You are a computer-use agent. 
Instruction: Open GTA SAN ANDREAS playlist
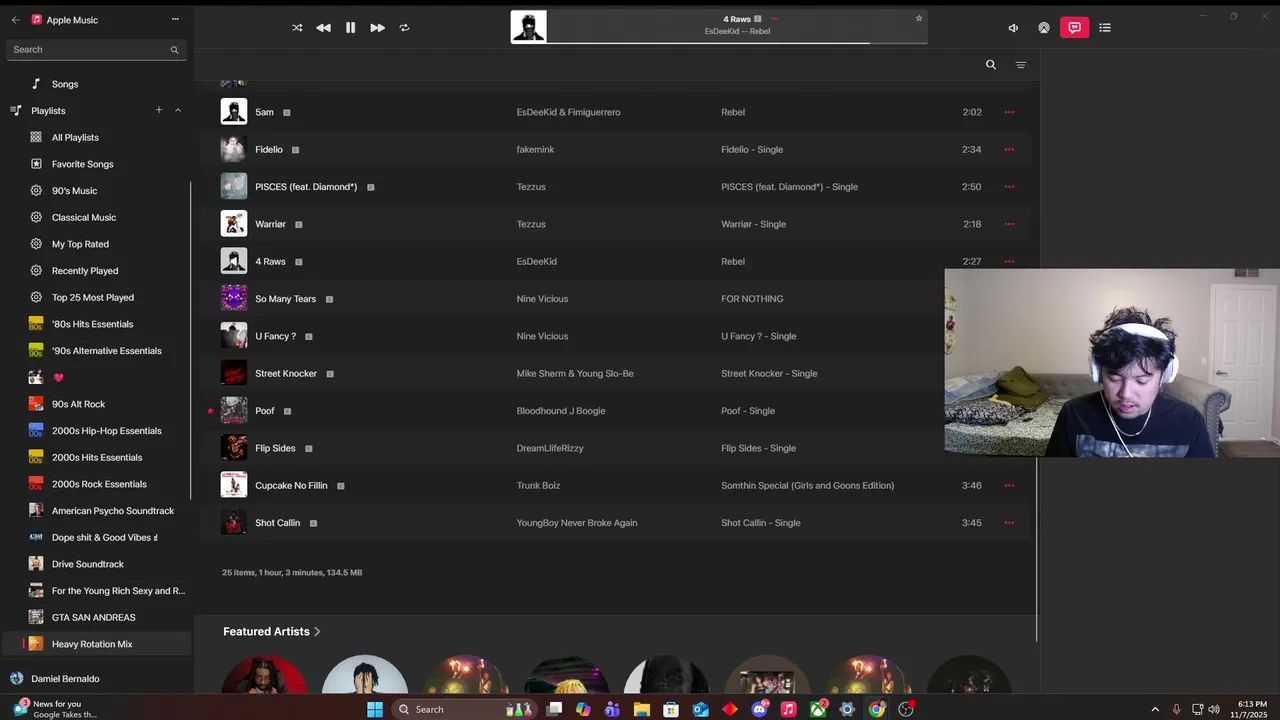click(95, 617)
